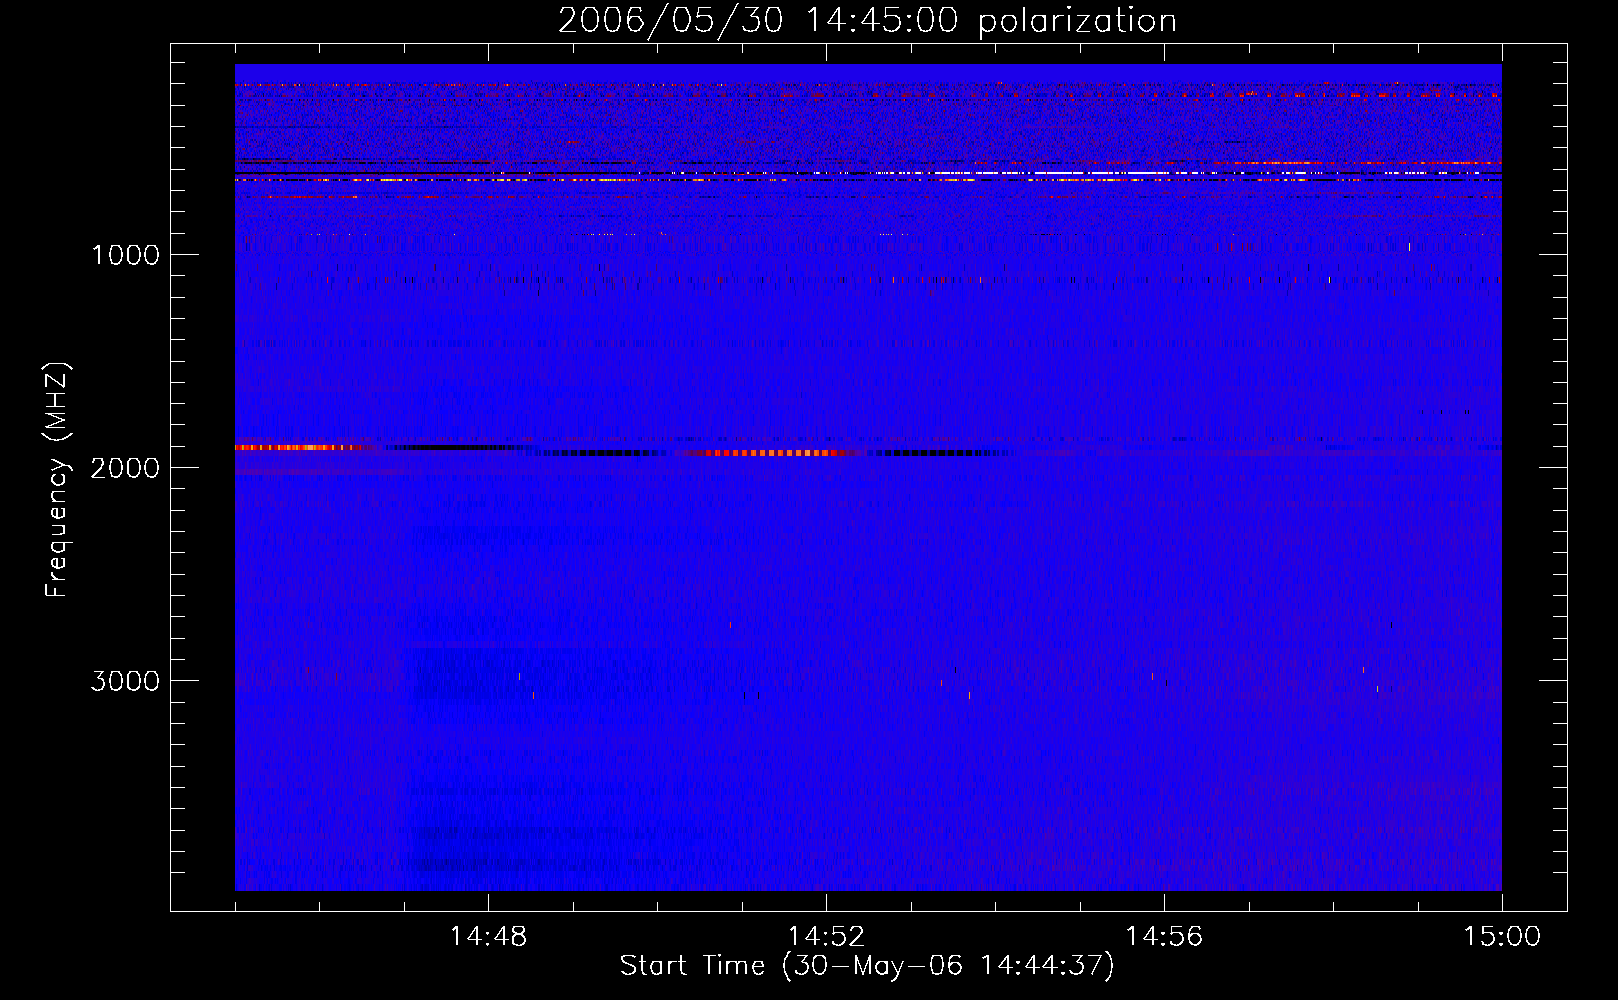Select the 'Frequency (MHZ)' axis label
Image resolution: width=1618 pixels, height=1000 pixels.
point(58,480)
